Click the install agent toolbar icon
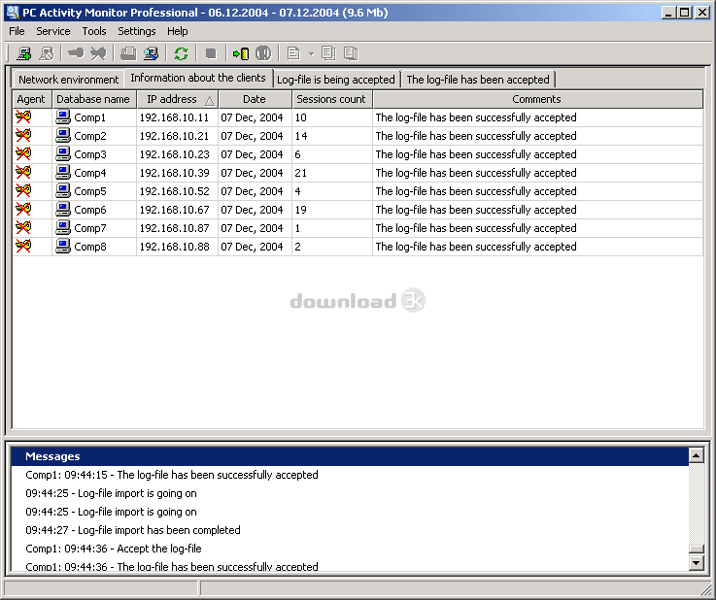Image resolution: width=716 pixels, height=600 pixels. coord(76,54)
